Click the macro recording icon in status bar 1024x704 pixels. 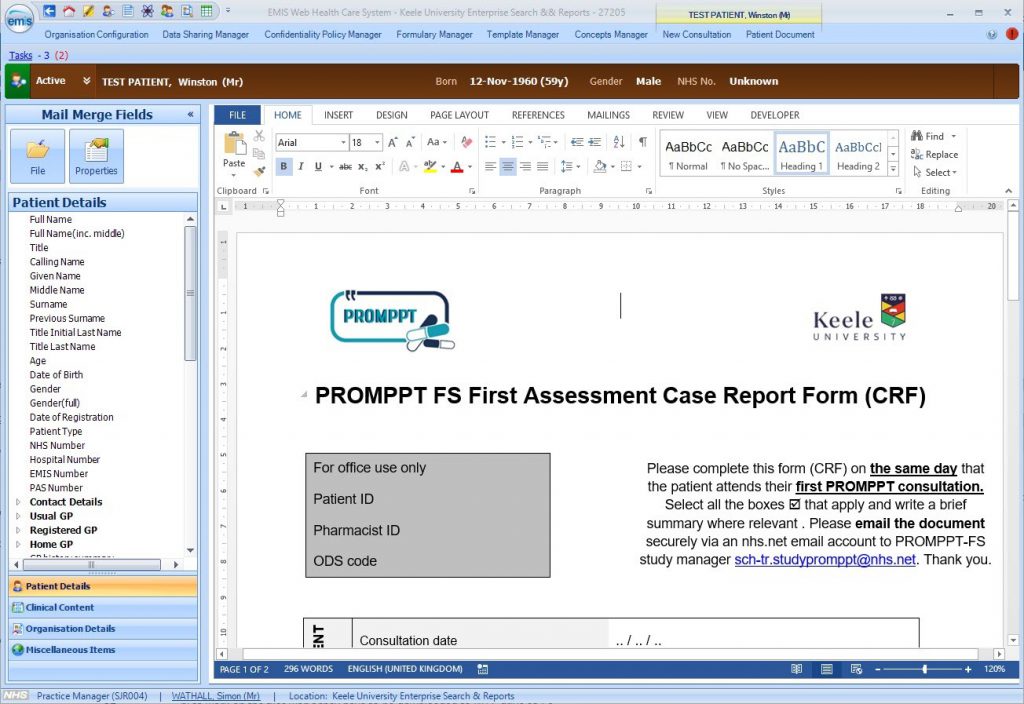click(x=483, y=669)
